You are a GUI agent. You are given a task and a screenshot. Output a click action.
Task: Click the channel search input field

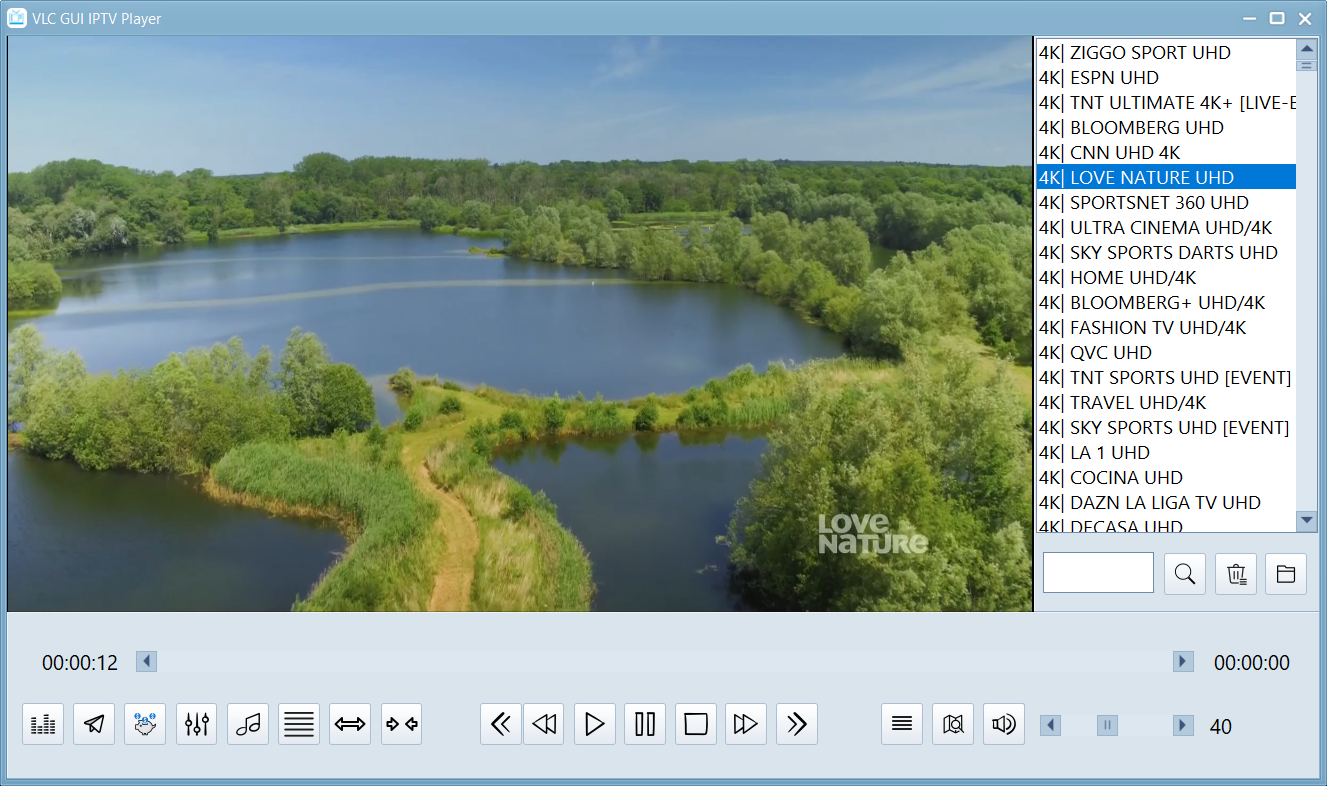pyautogui.click(x=1098, y=573)
